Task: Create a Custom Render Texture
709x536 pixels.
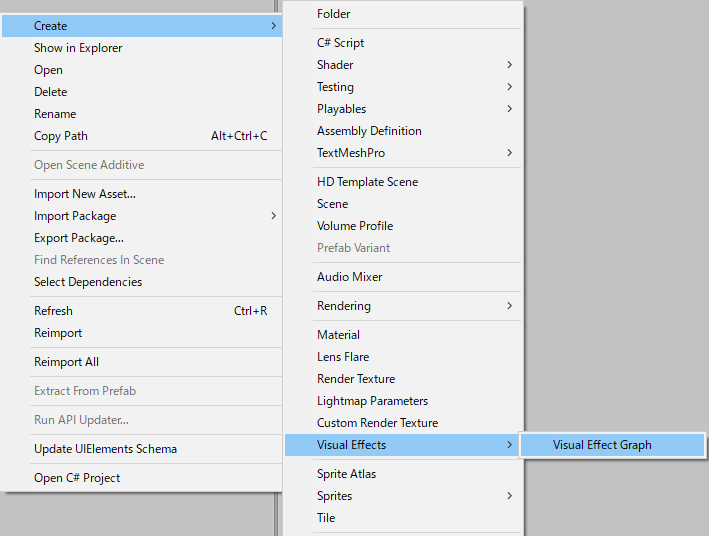Action: tap(403, 423)
